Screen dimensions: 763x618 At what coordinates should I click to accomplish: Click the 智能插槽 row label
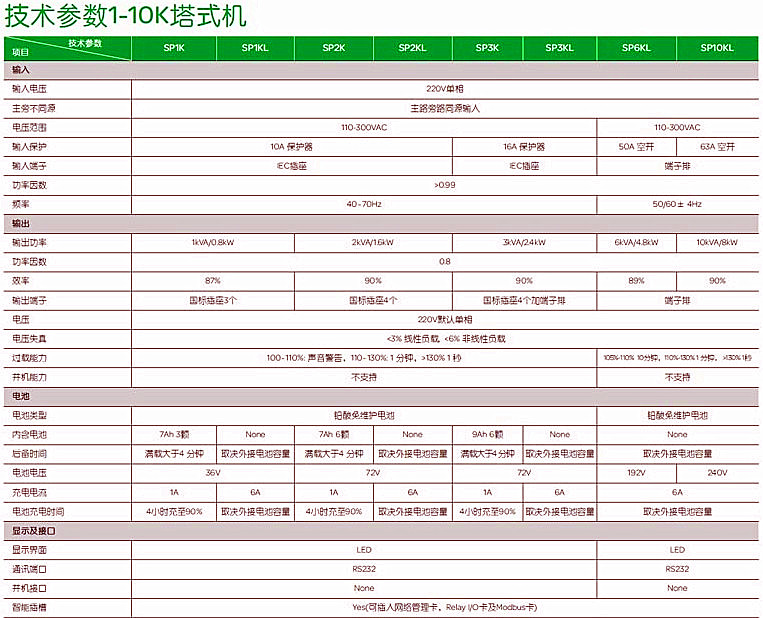(x=30, y=607)
